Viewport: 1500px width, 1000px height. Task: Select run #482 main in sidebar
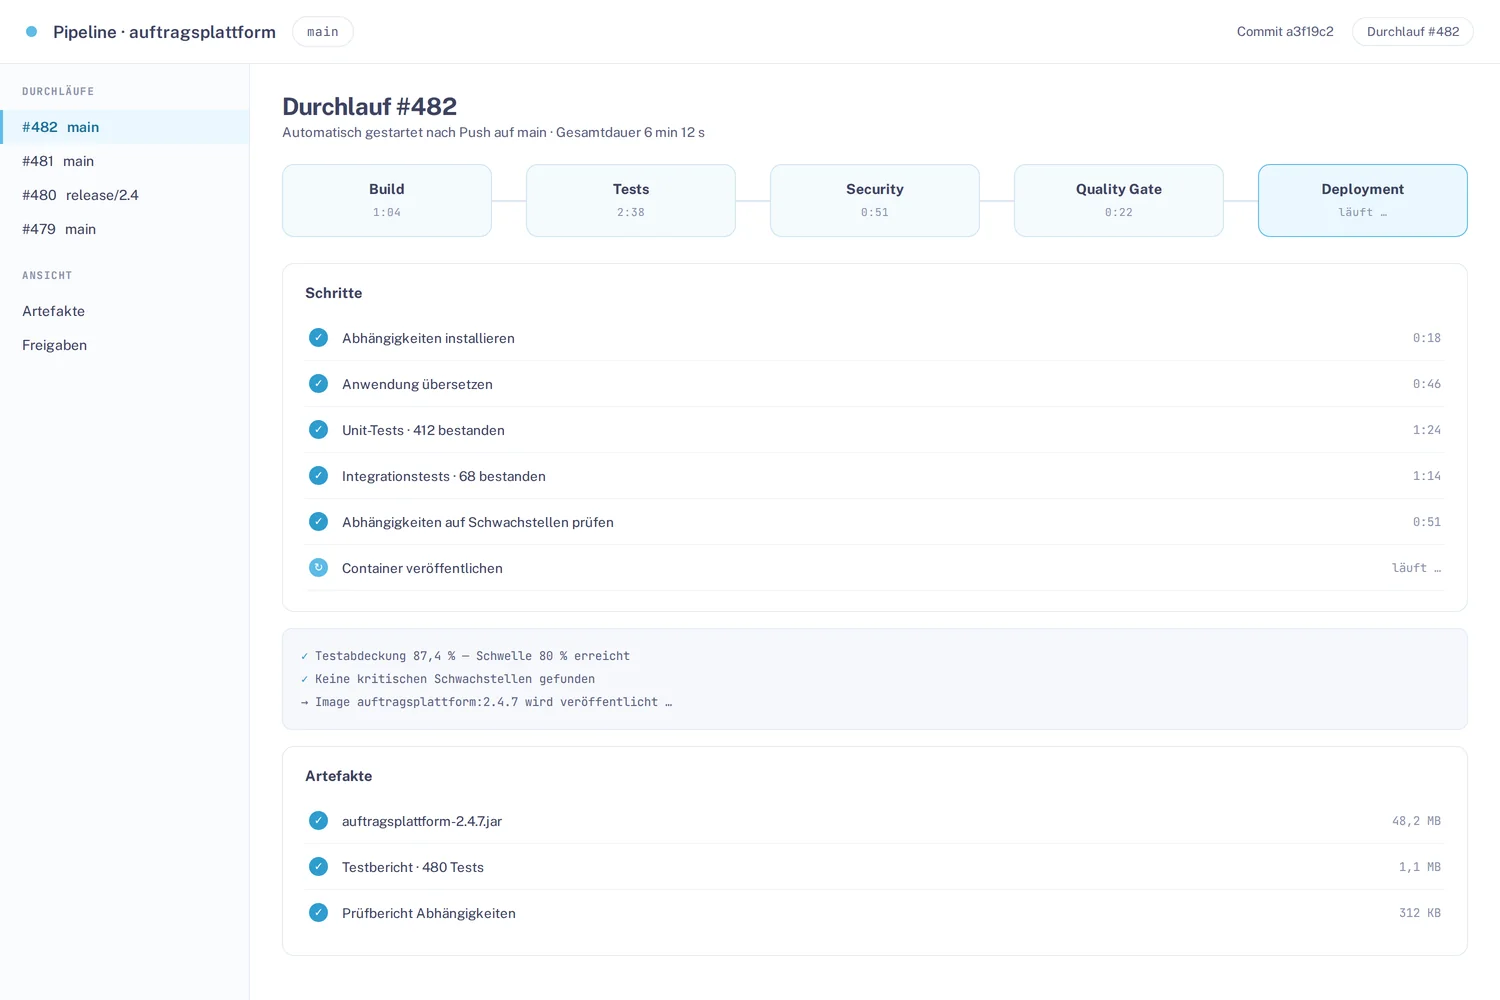coord(124,127)
